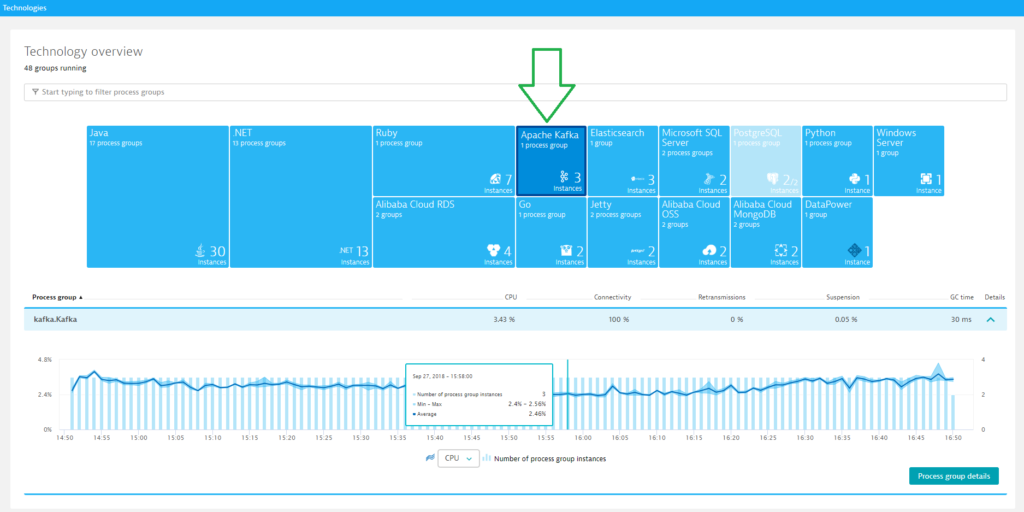
Task: Open the CPU metric dropdown
Action: click(458, 458)
